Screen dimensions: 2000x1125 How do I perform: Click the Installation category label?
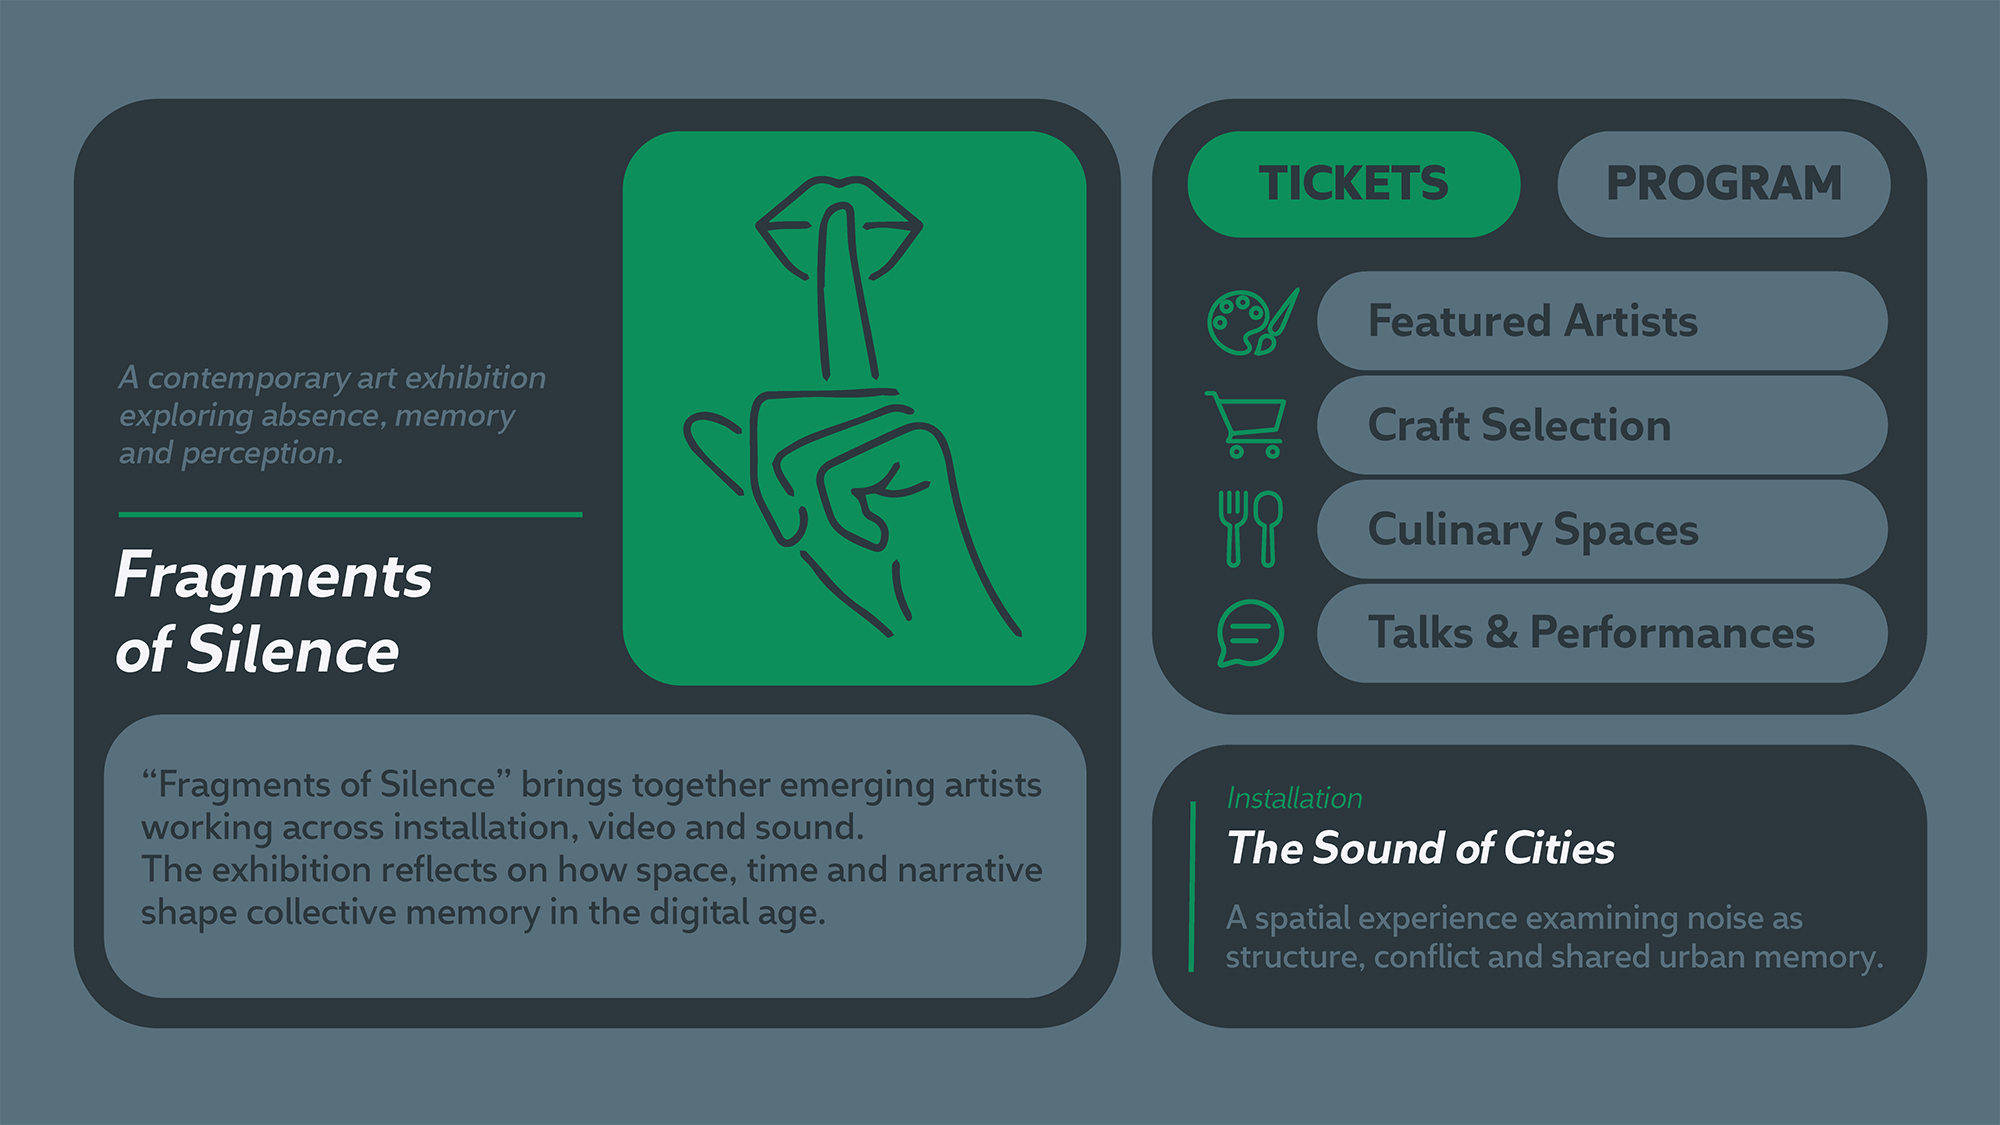click(x=1294, y=798)
